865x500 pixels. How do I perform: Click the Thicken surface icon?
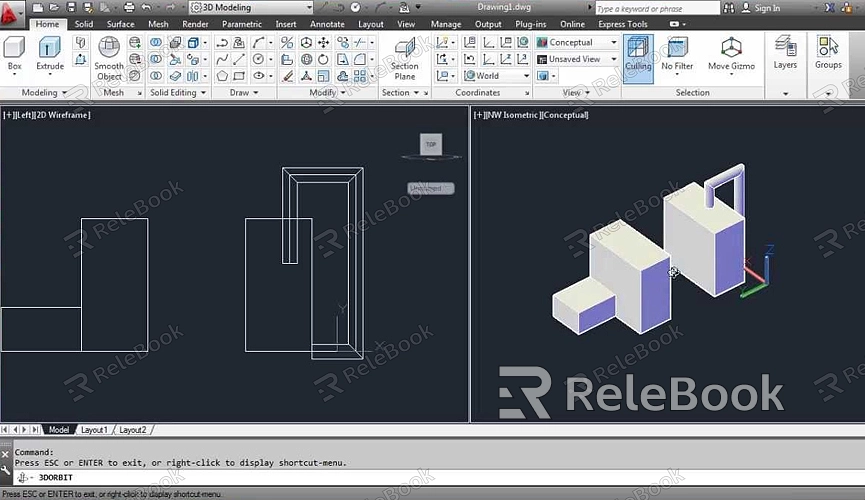(175, 76)
